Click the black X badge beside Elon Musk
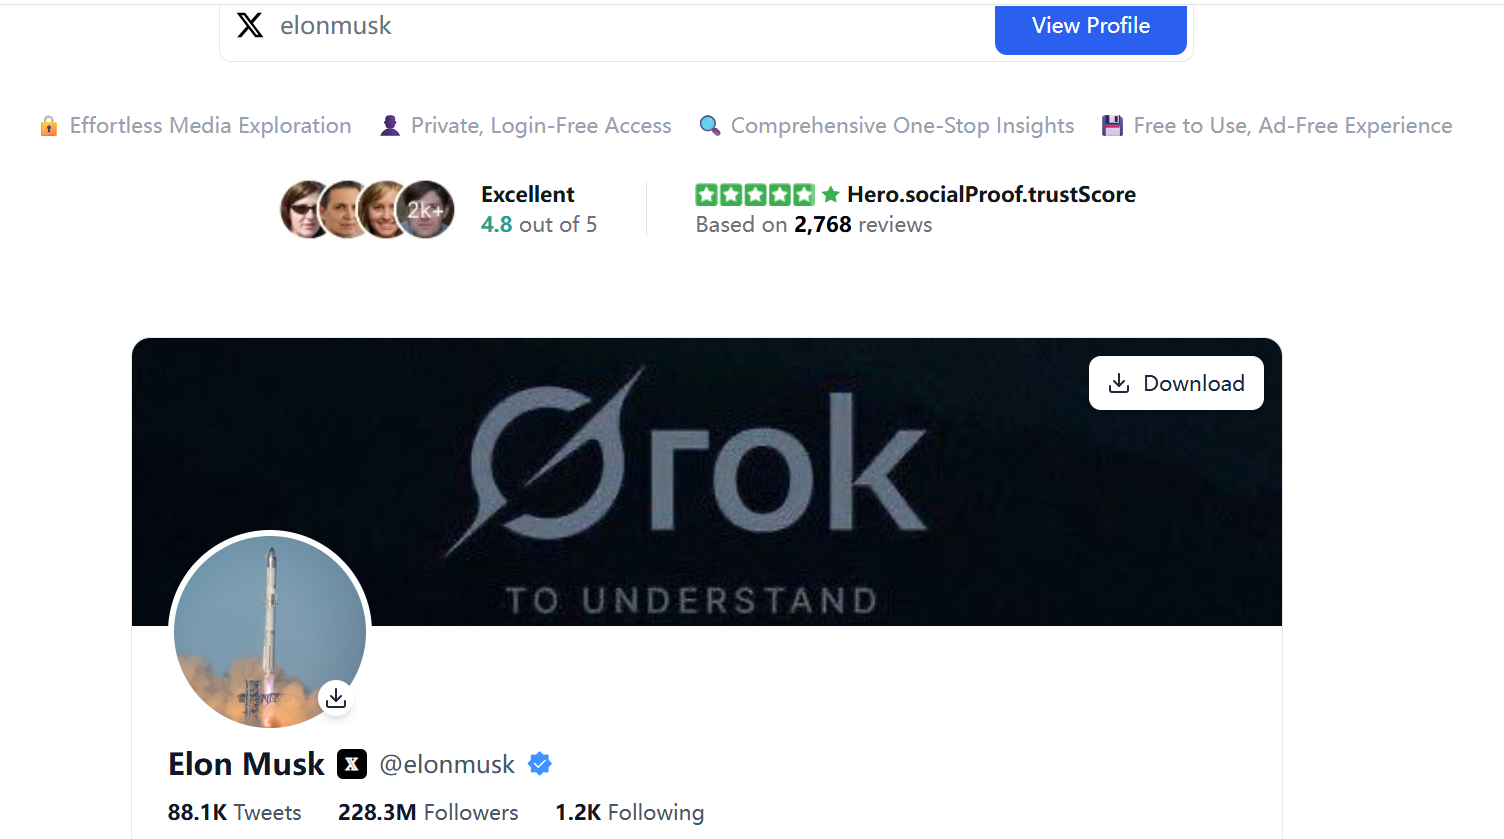This screenshot has height=839, width=1504. click(352, 764)
